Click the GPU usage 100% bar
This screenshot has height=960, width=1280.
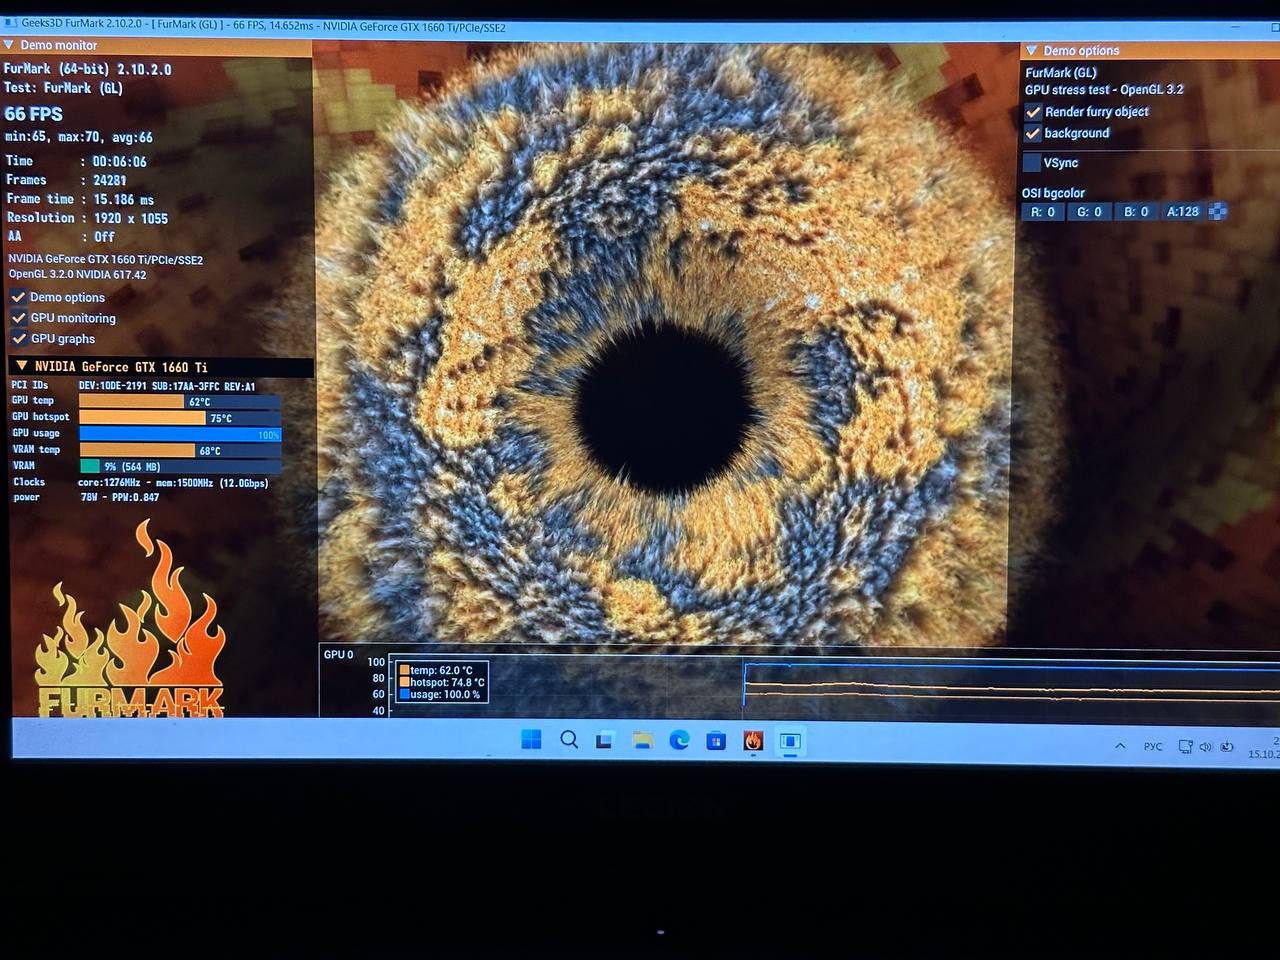[x=180, y=434]
